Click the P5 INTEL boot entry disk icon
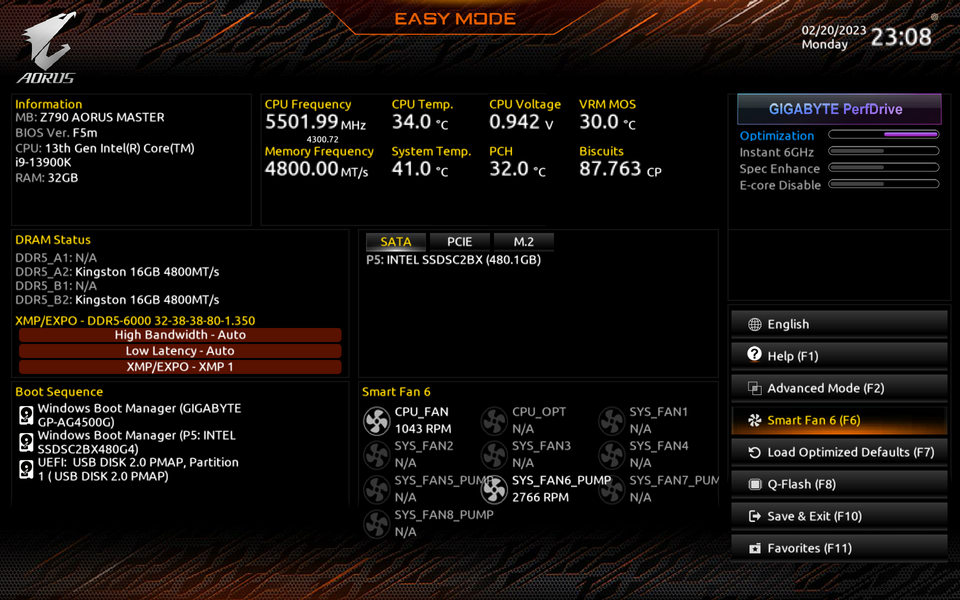960x600 pixels. 26,442
